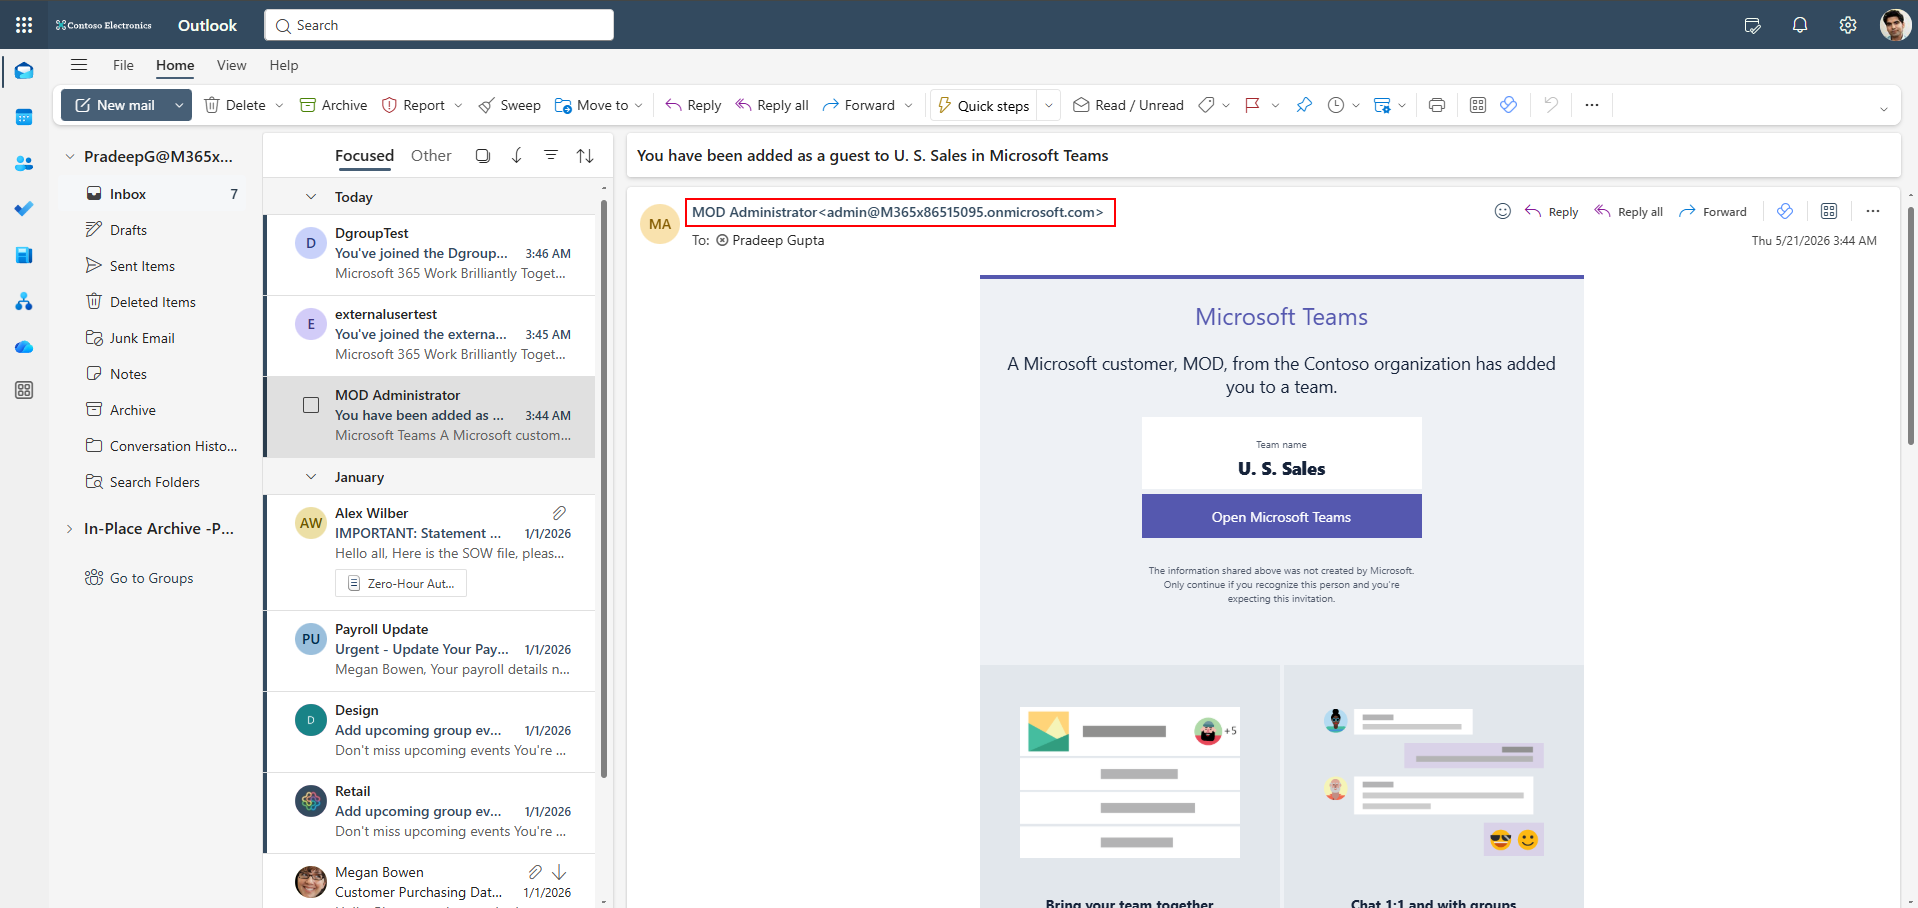The height and width of the screenshot is (908, 1918).
Task: Open the More apps grid in left rail
Action: [24, 390]
